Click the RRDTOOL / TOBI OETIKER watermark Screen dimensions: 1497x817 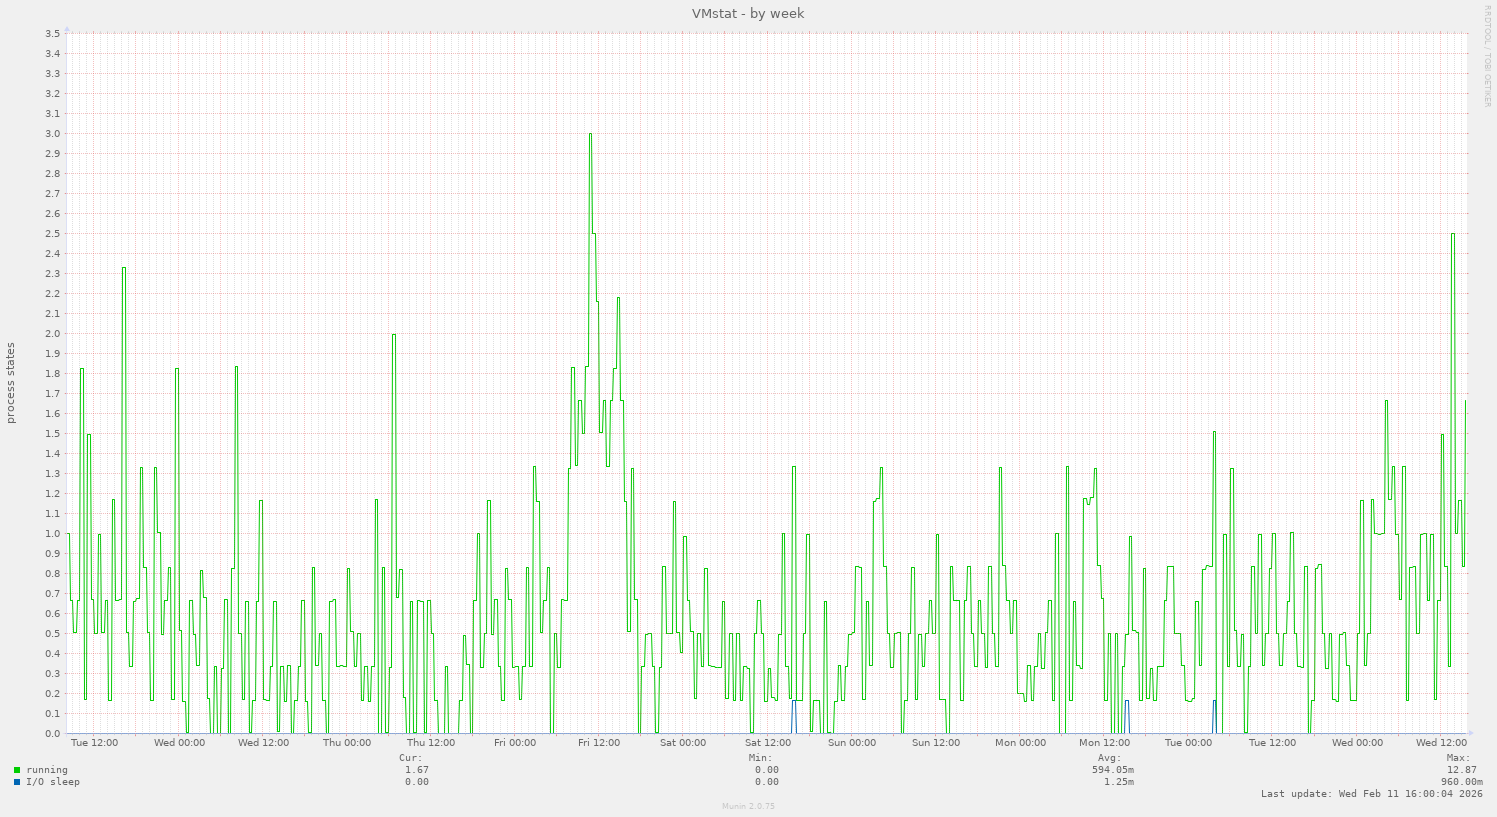click(1487, 55)
